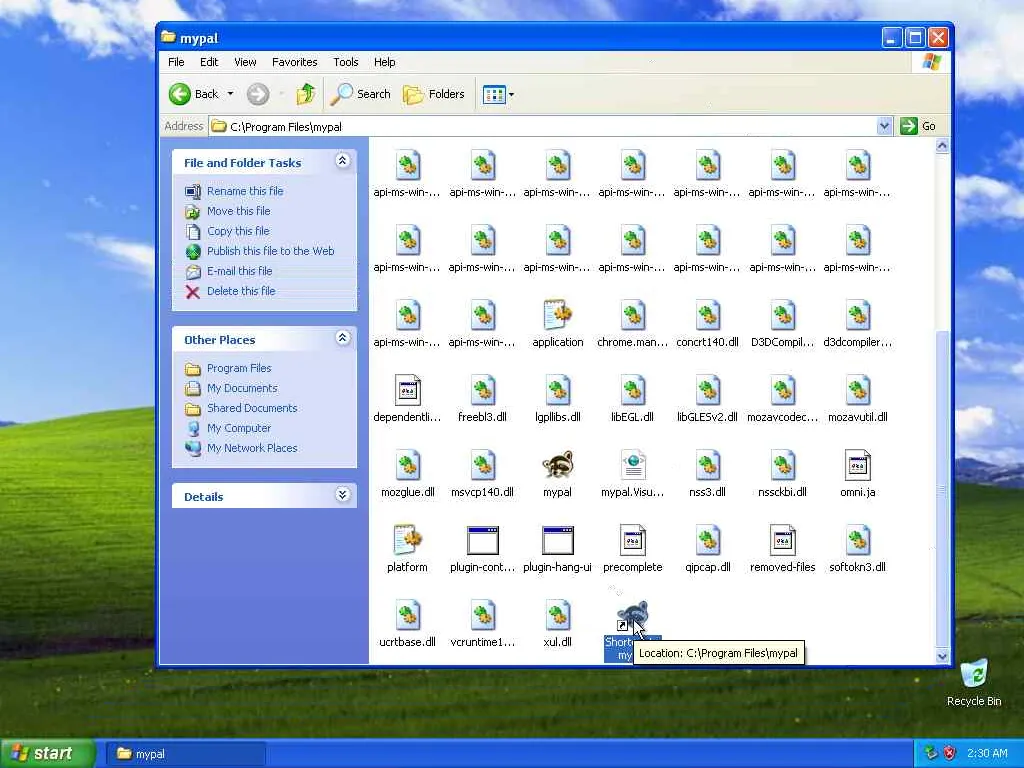
Task: Select the ucrtbase.dll file icon
Action: click(x=408, y=615)
